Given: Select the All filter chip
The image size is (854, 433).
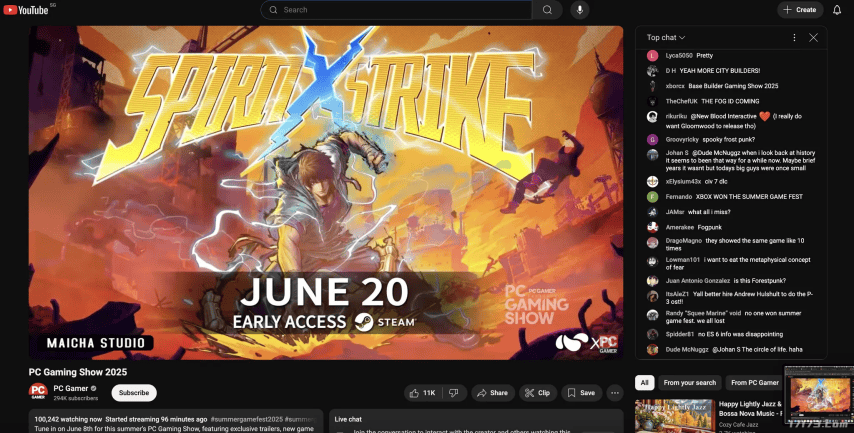Looking at the screenshot, I should tap(644, 383).
